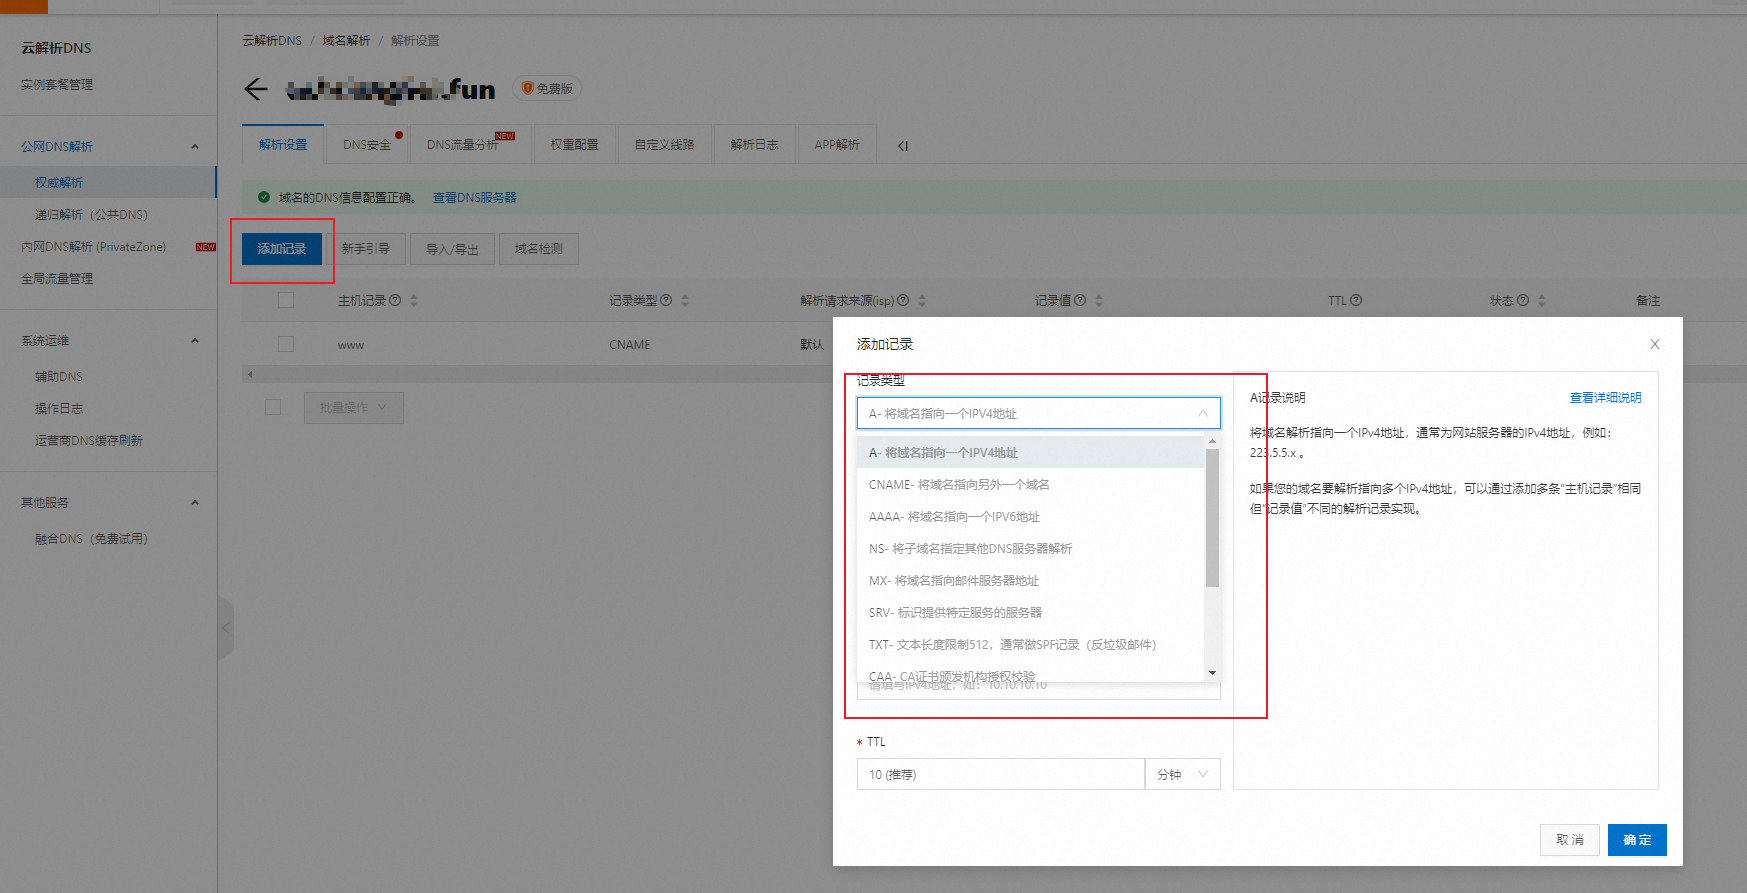Viewport: 1747px width, 893px height.
Task: Select TXT- 文本长度限制512 option
Action: (1030, 644)
